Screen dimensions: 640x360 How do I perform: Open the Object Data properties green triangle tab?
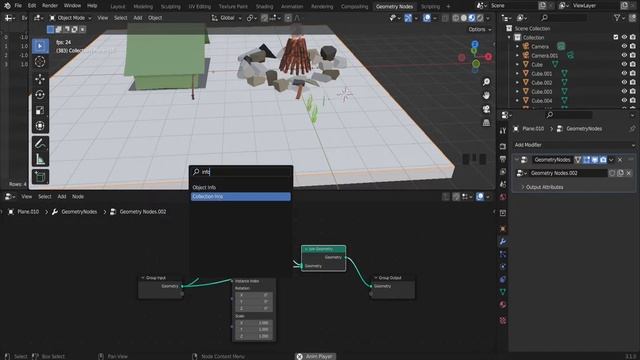pyautogui.click(x=503, y=292)
